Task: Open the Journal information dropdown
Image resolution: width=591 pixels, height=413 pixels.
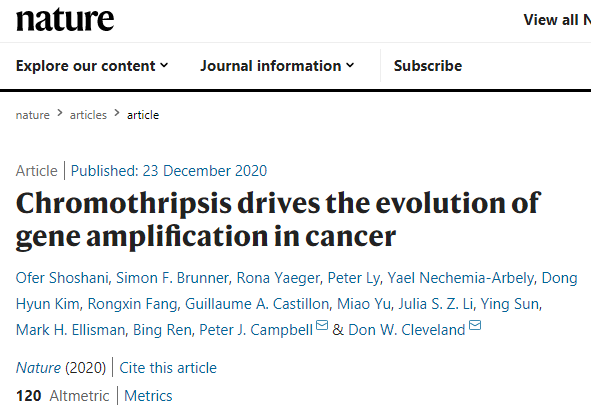Action: tap(277, 66)
